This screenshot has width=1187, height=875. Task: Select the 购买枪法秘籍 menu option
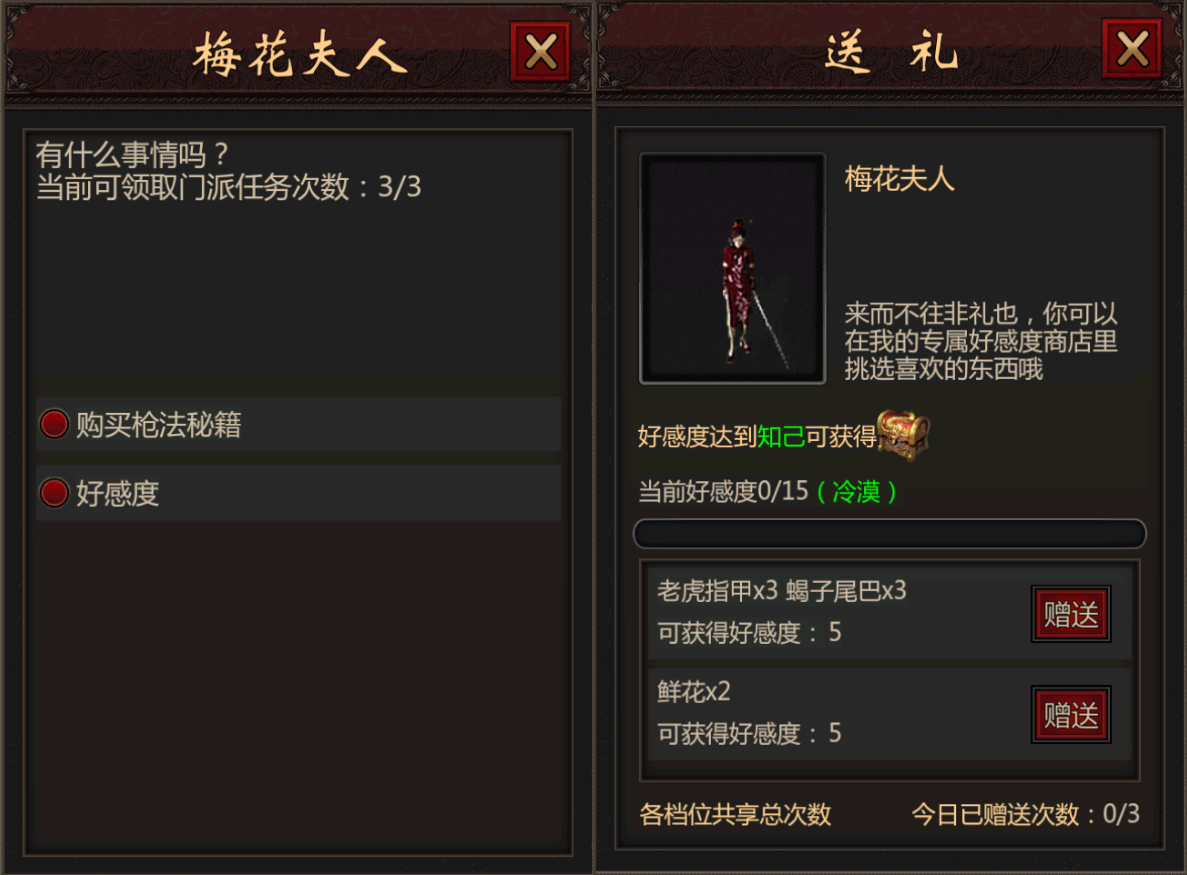click(298, 424)
